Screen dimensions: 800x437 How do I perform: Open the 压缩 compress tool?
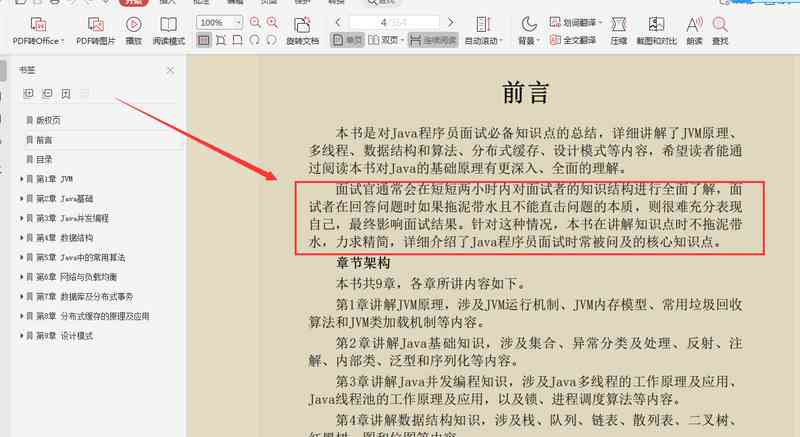[618, 31]
